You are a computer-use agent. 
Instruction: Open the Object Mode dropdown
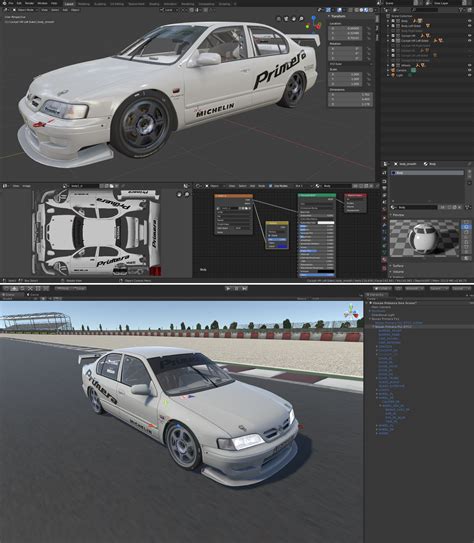coord(25,10)
